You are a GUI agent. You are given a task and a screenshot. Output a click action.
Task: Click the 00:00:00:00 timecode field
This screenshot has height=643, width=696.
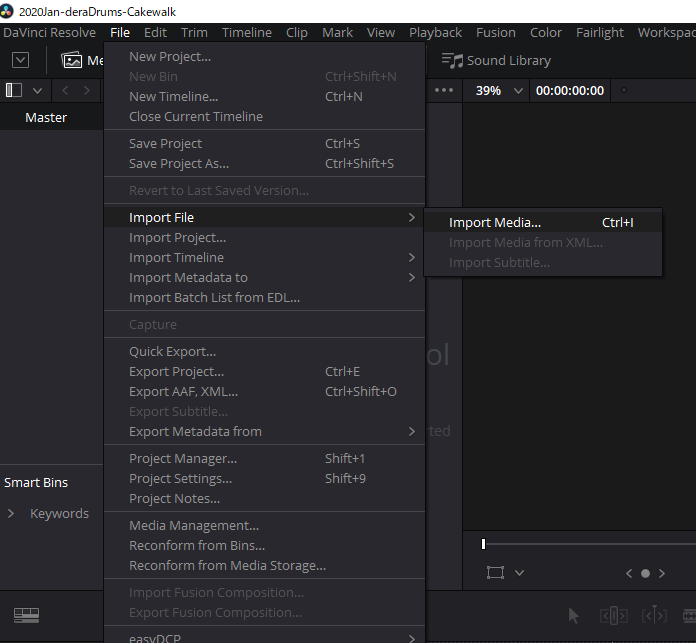pyautogui.click(x=569, y=91)
